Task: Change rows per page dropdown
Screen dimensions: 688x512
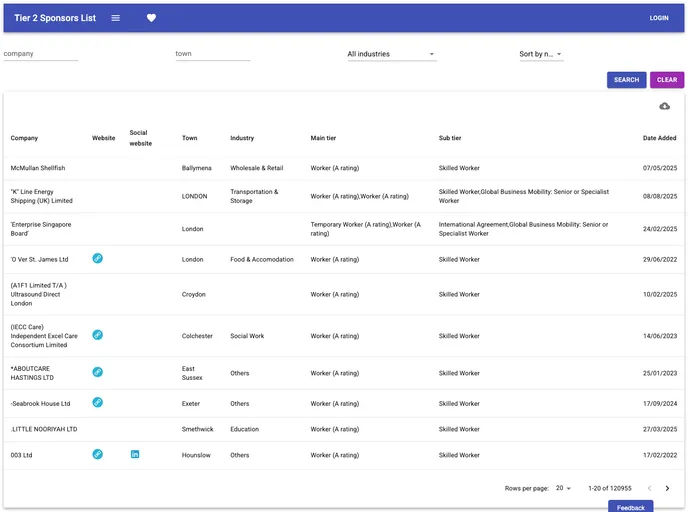Action: 563,488
